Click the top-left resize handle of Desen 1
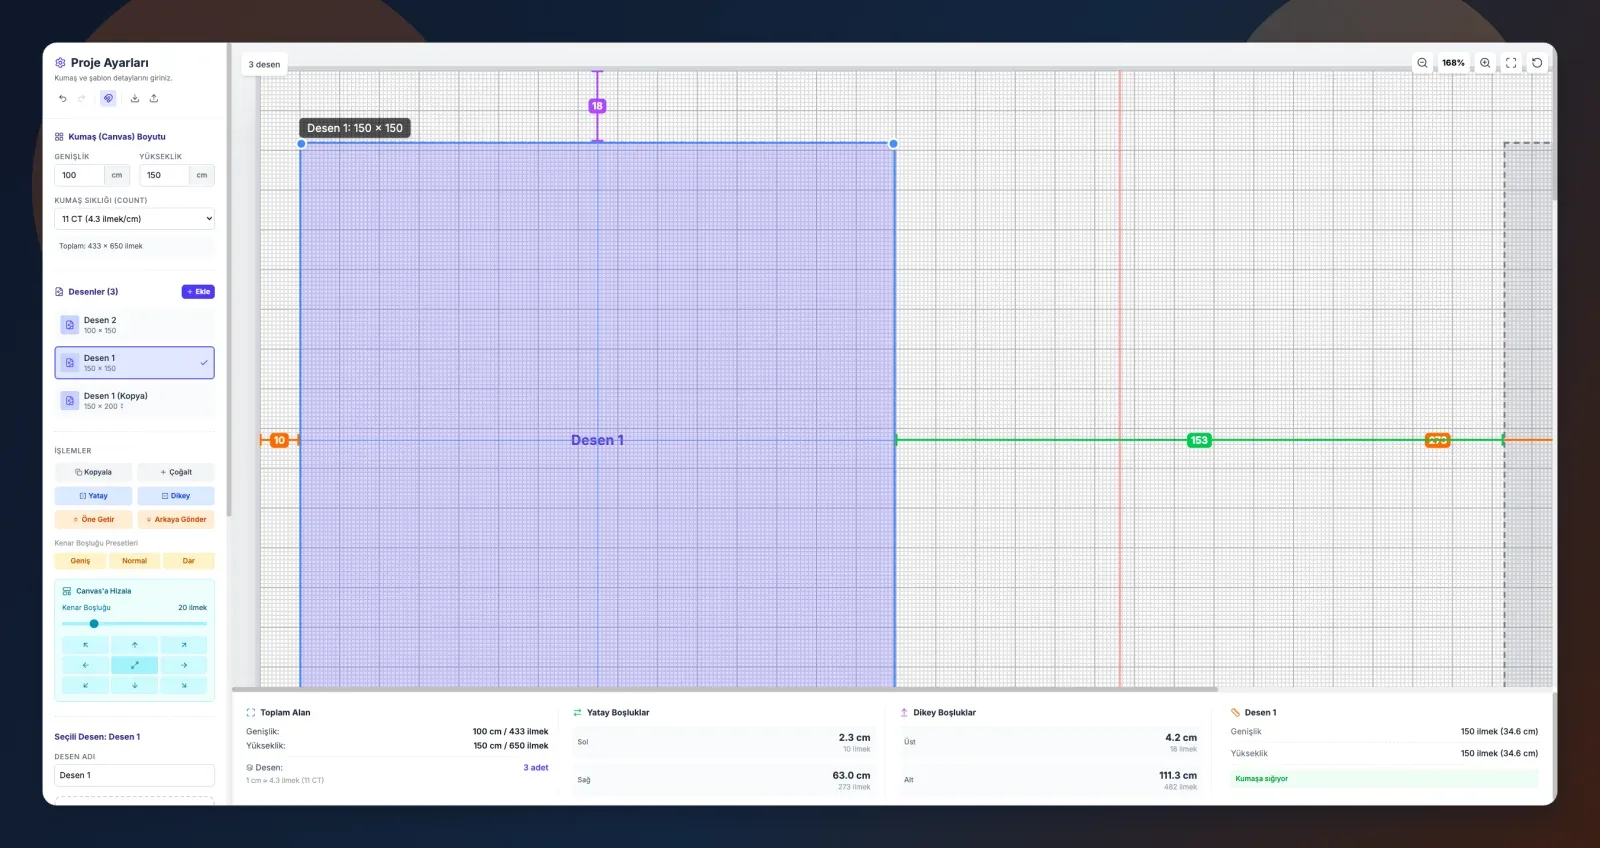 click(x=301, y=144)
